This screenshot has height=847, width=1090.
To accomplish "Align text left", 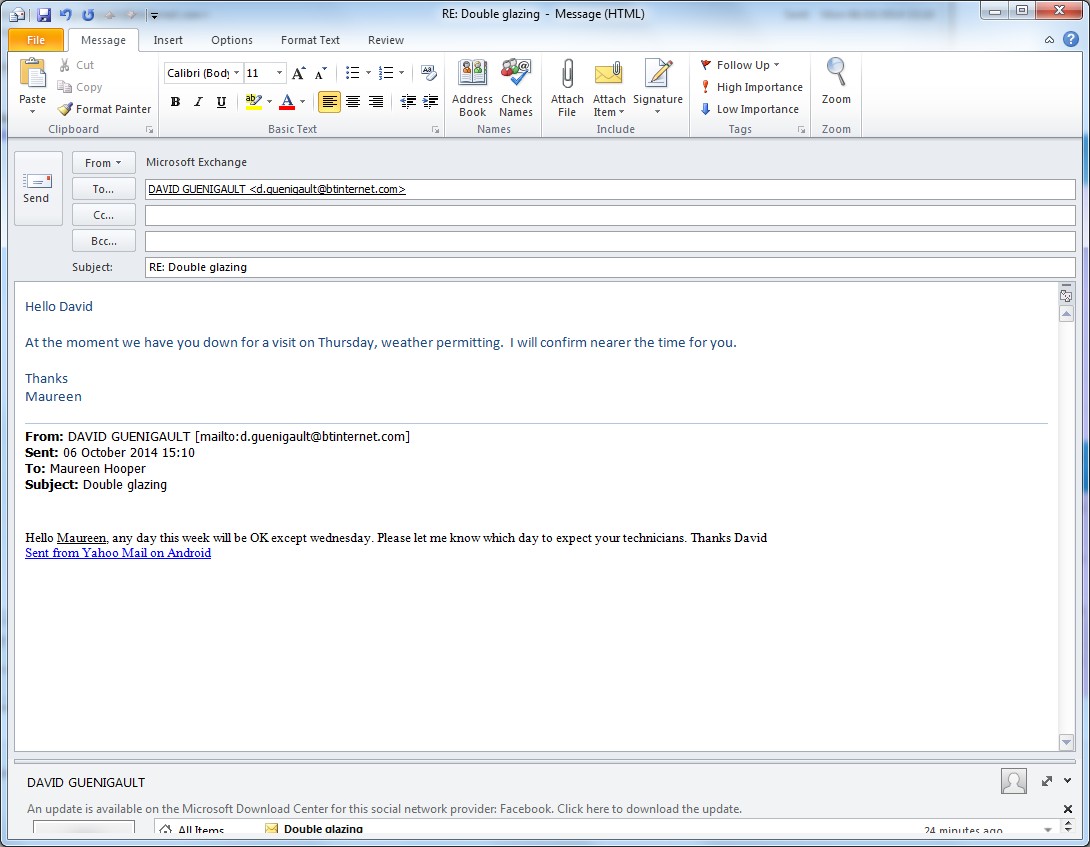I will [330, 102].
